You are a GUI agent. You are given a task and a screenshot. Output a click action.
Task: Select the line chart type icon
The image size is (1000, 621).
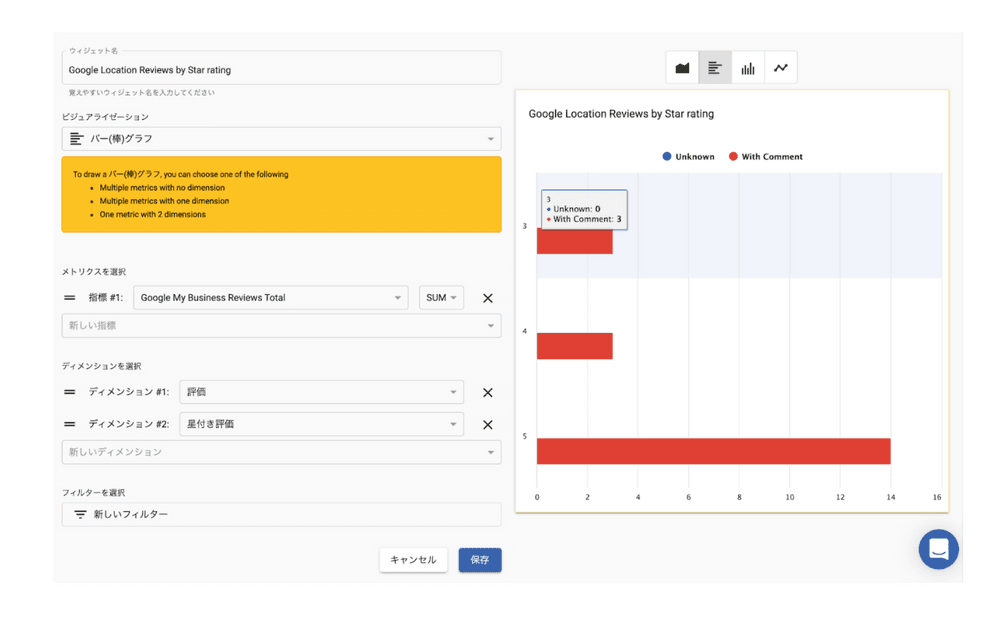coord(781,68)
